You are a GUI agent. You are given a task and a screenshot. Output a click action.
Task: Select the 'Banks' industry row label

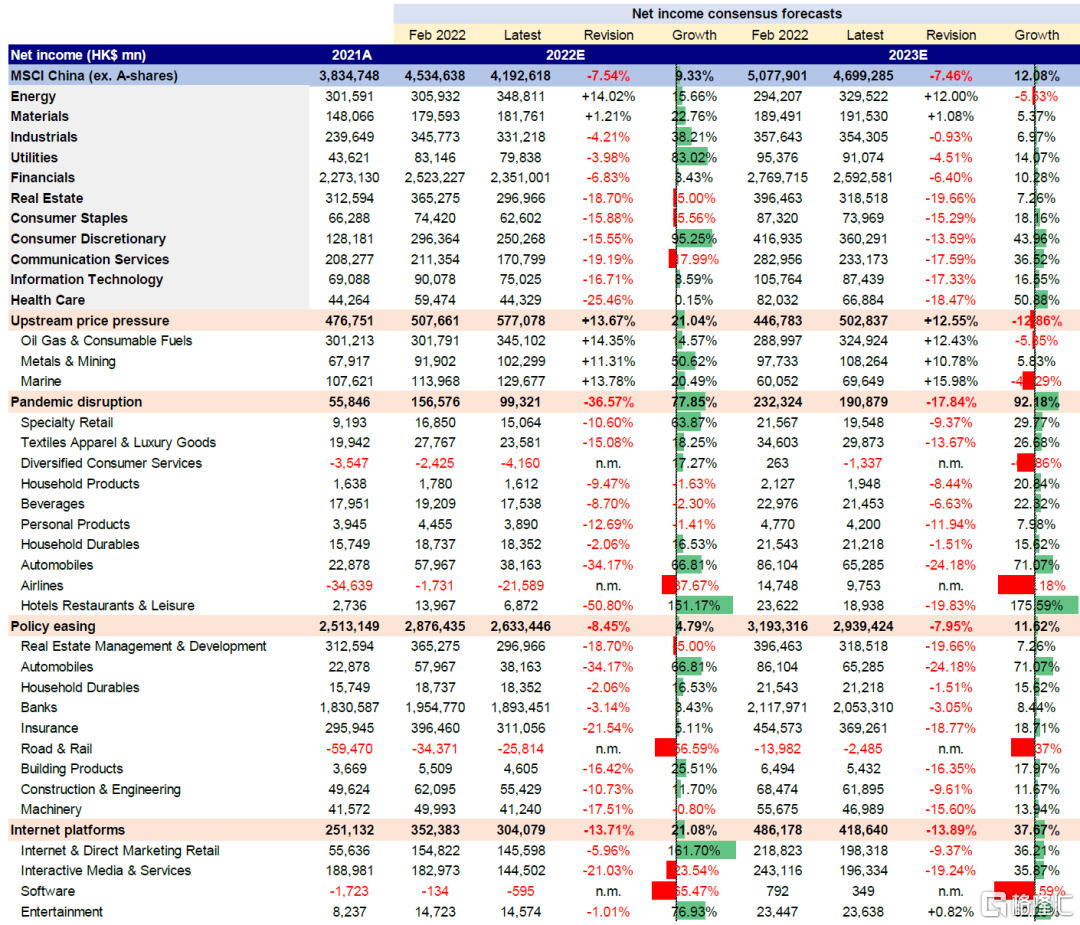40,708
